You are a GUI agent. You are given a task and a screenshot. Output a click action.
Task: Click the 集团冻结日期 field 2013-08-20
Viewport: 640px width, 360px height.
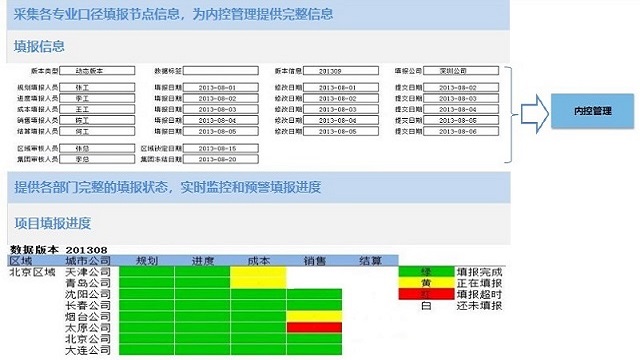coord(220,159)
